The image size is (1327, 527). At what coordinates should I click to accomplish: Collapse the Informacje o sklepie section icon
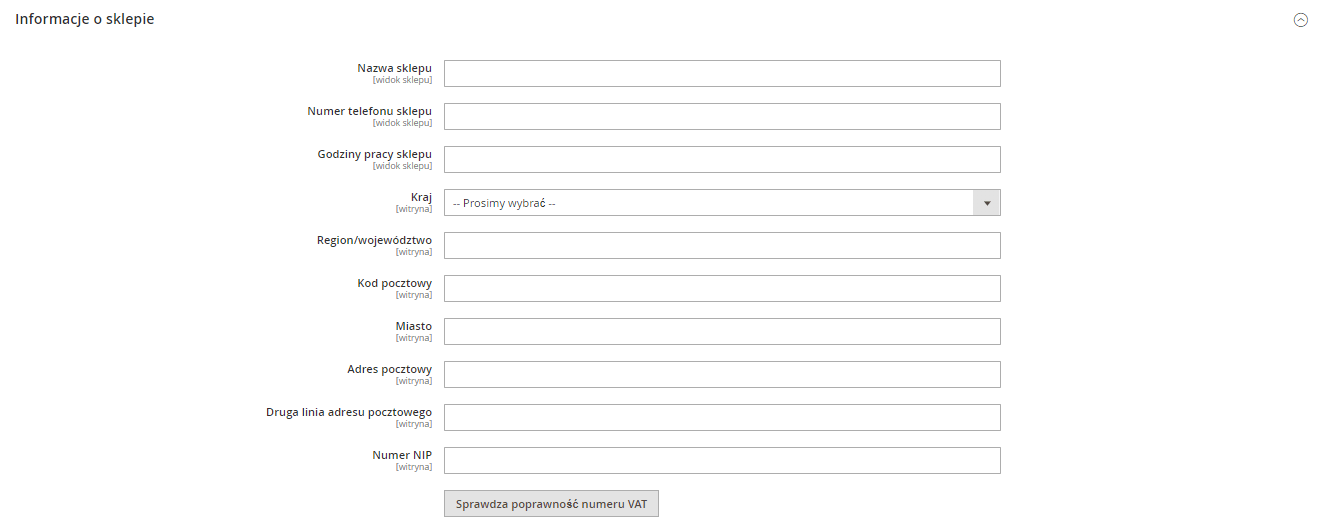tap(1301, 20)
